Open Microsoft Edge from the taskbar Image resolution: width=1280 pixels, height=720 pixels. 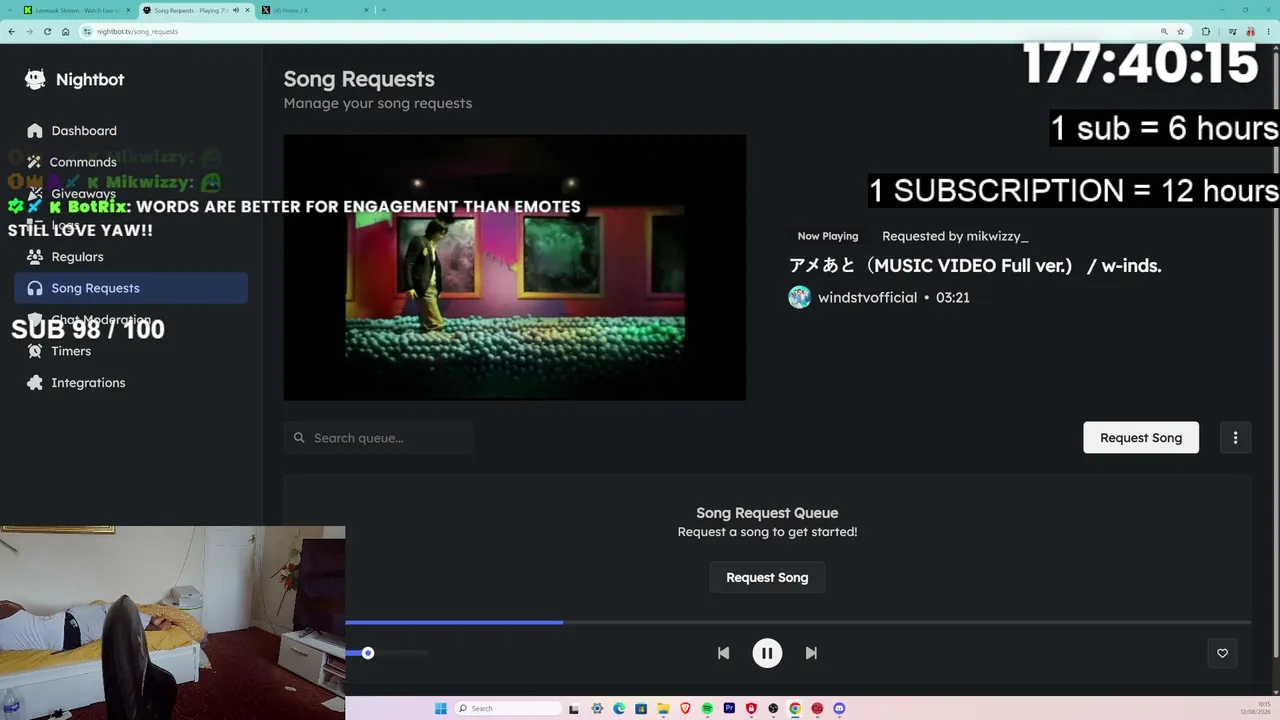point(619,708)
